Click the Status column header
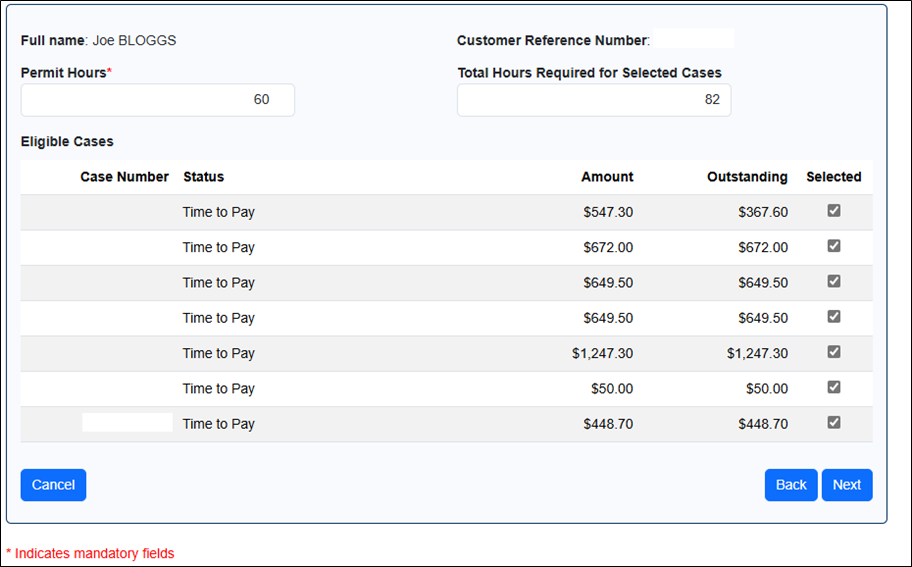This screenshot has height=567, width=912. pos(203,177)
